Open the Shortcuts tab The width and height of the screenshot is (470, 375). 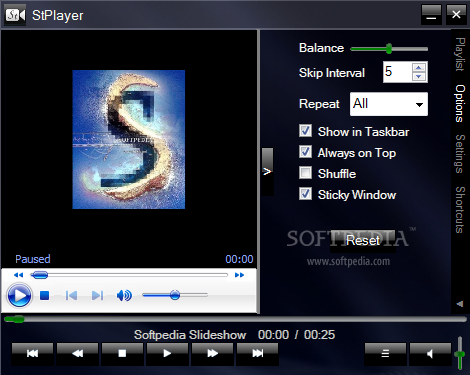point(460,210)
